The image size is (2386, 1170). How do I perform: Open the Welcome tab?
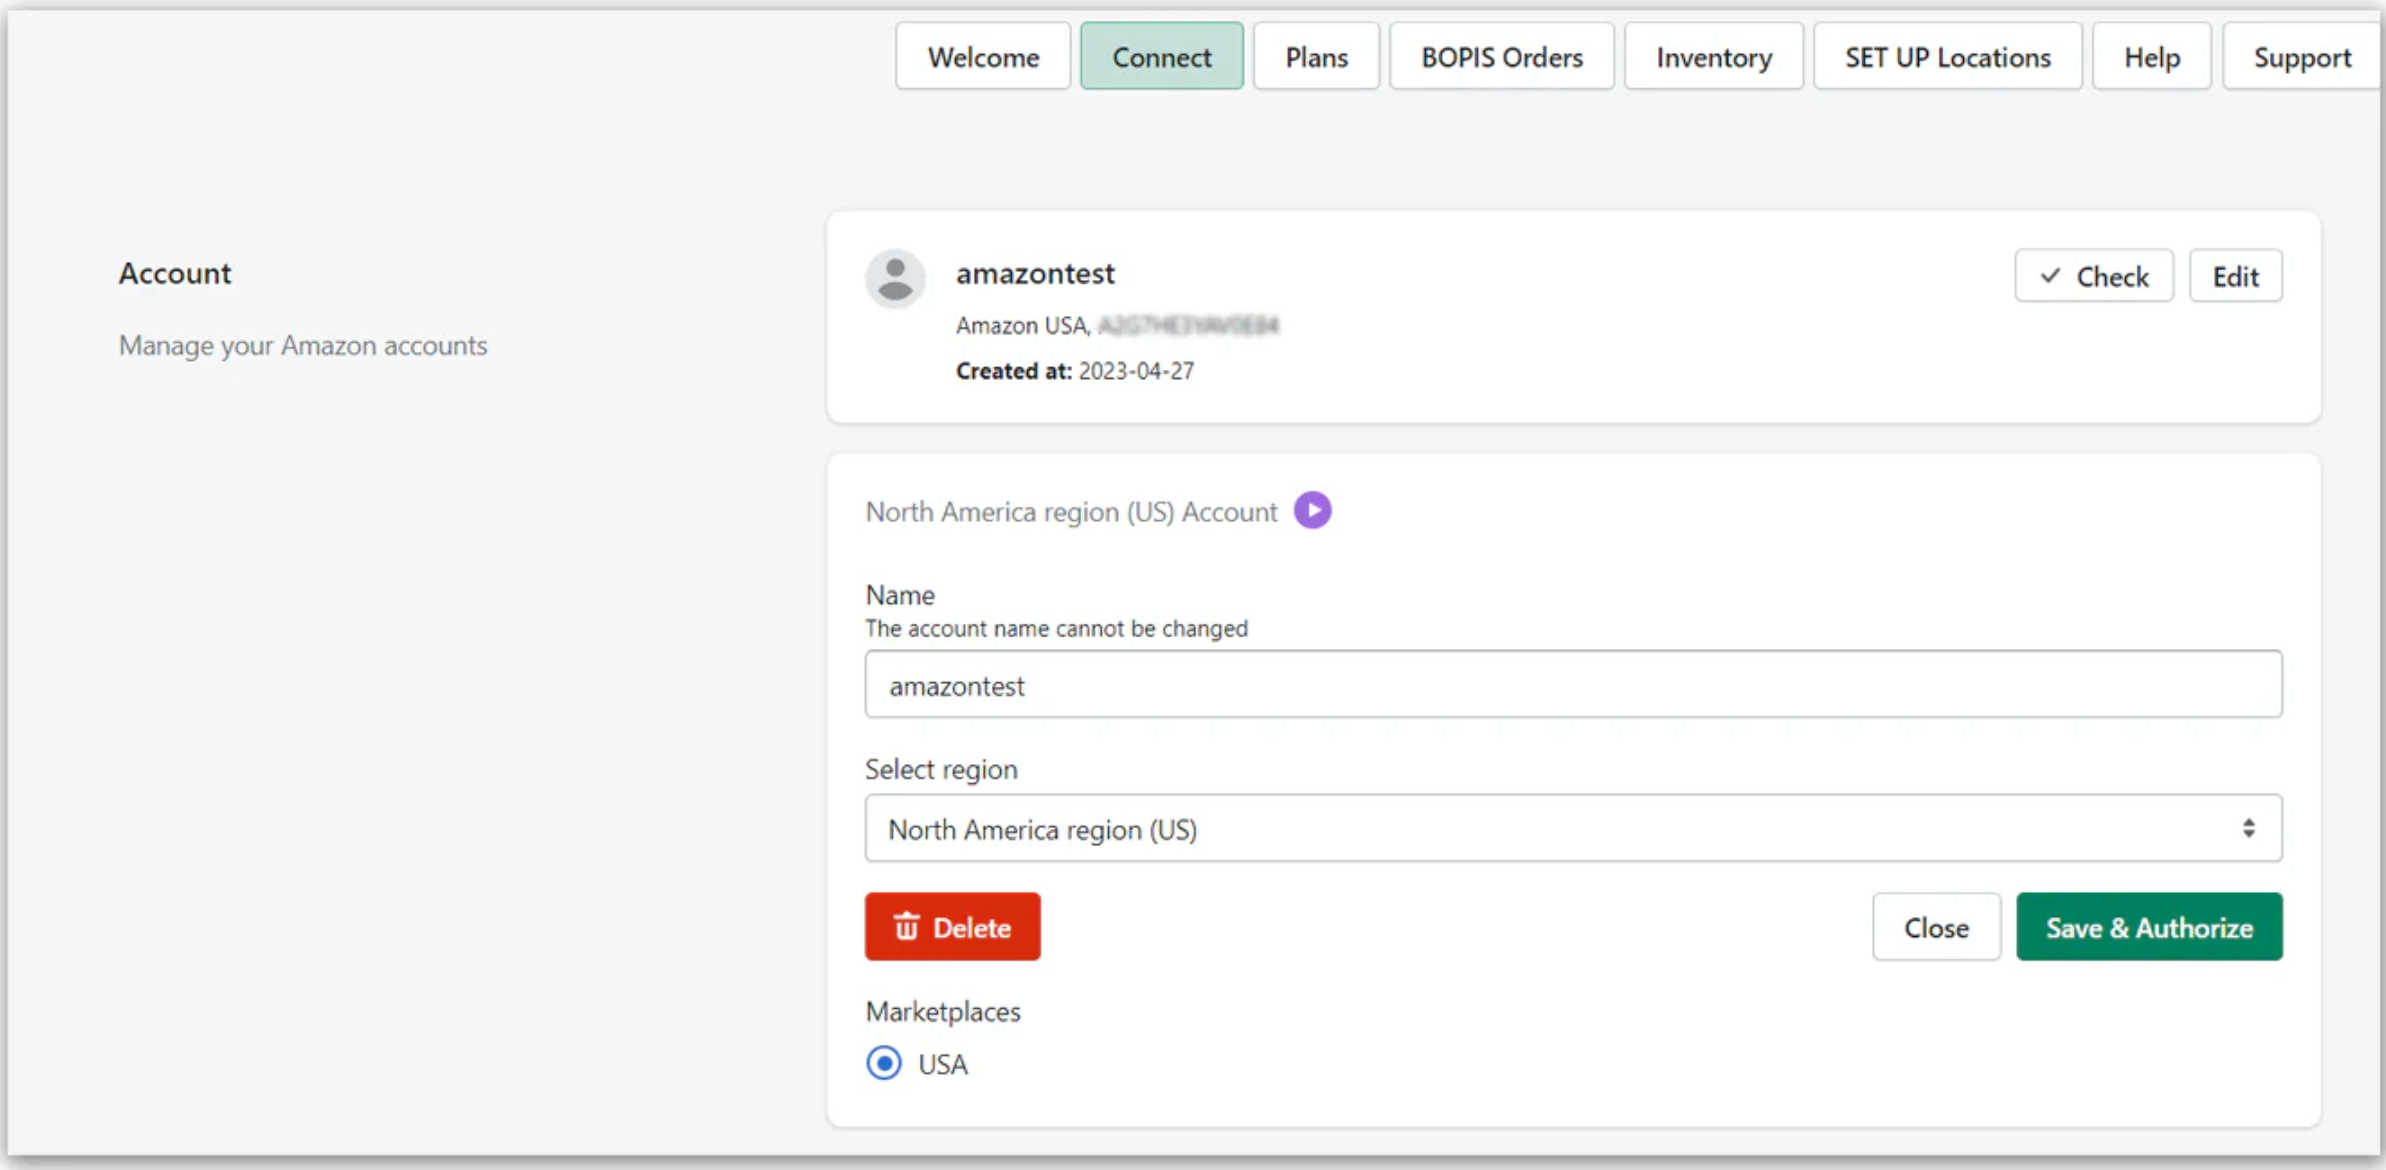click(x=983, y=57)
